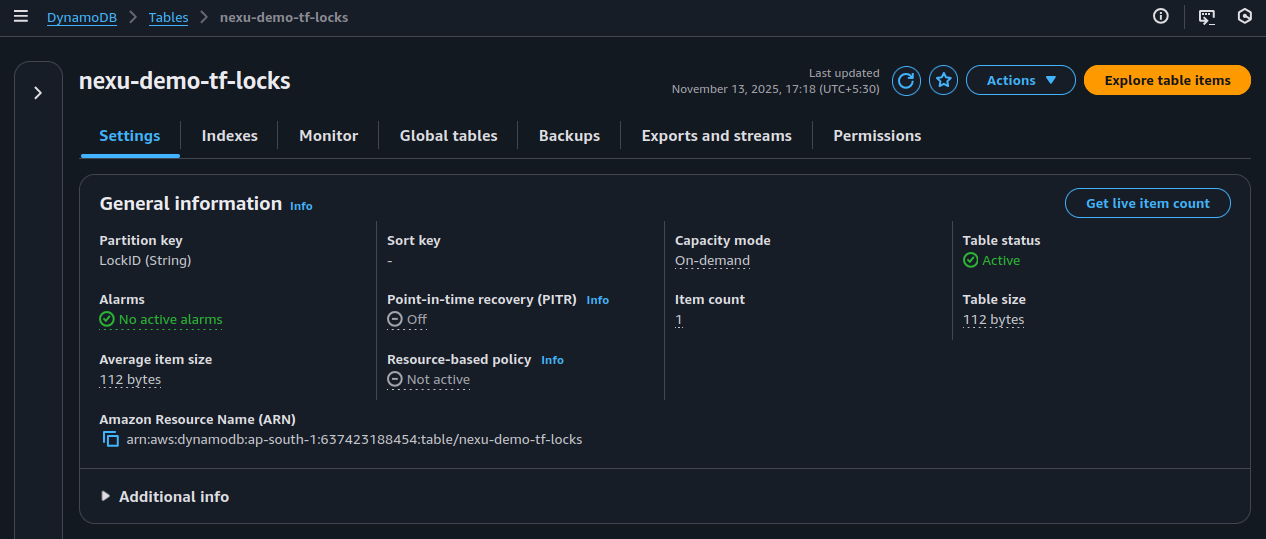Open the Global tables tab
This screenshot has width=1266, height=539.
[x=448, y=136]
